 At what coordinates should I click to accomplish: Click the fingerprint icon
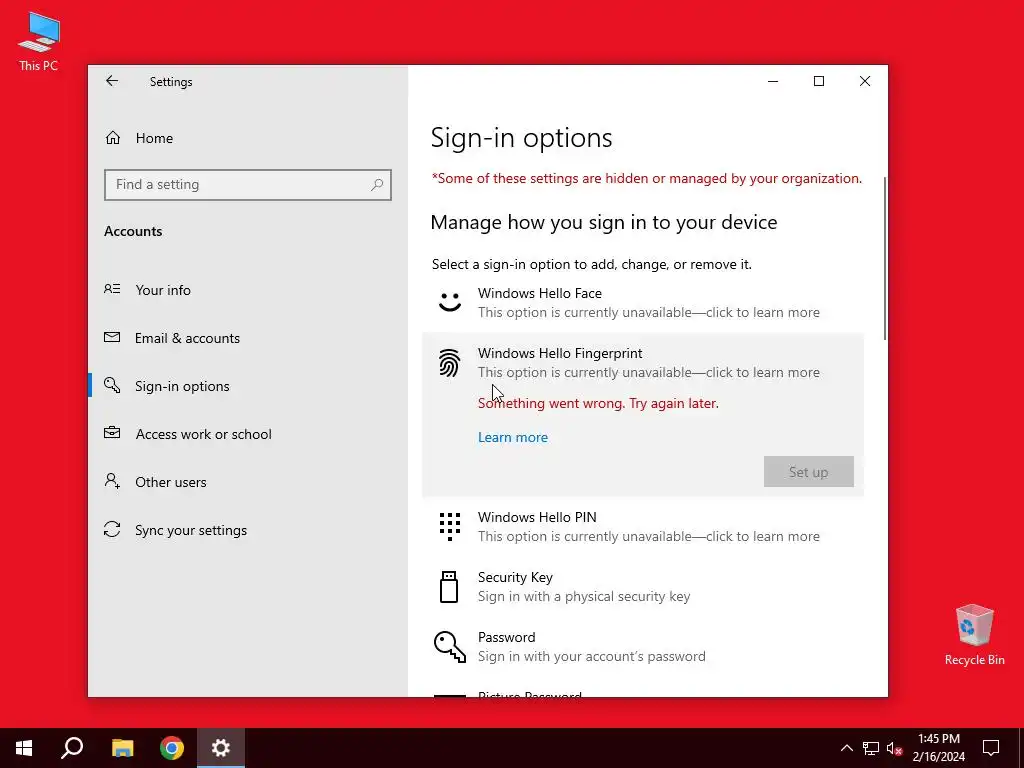[x=449, y=363]
